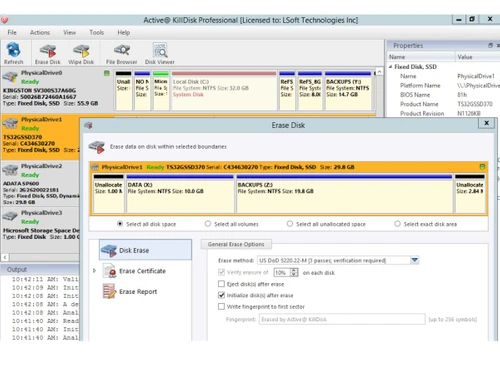The image size is (500, 375).
Task: Open the Help menu
Action: pos(123,32)
